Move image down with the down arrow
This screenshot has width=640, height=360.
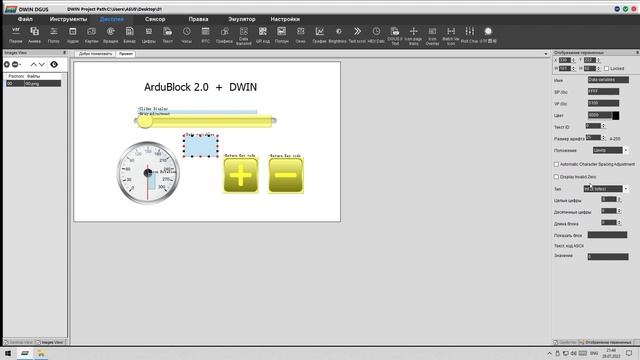click(42, 64)
